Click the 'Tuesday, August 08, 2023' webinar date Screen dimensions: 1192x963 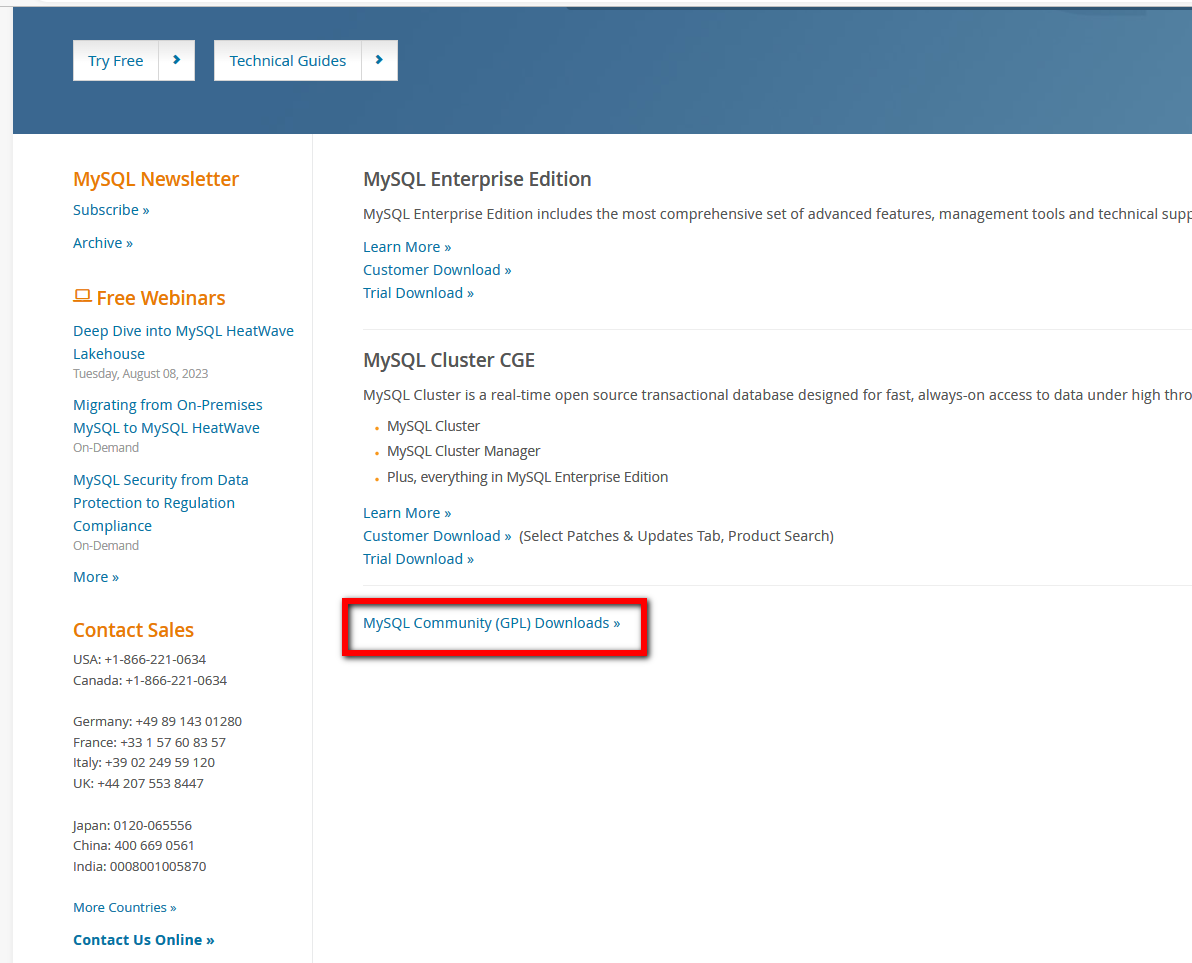pyautogui.click(x=141, y=374)
